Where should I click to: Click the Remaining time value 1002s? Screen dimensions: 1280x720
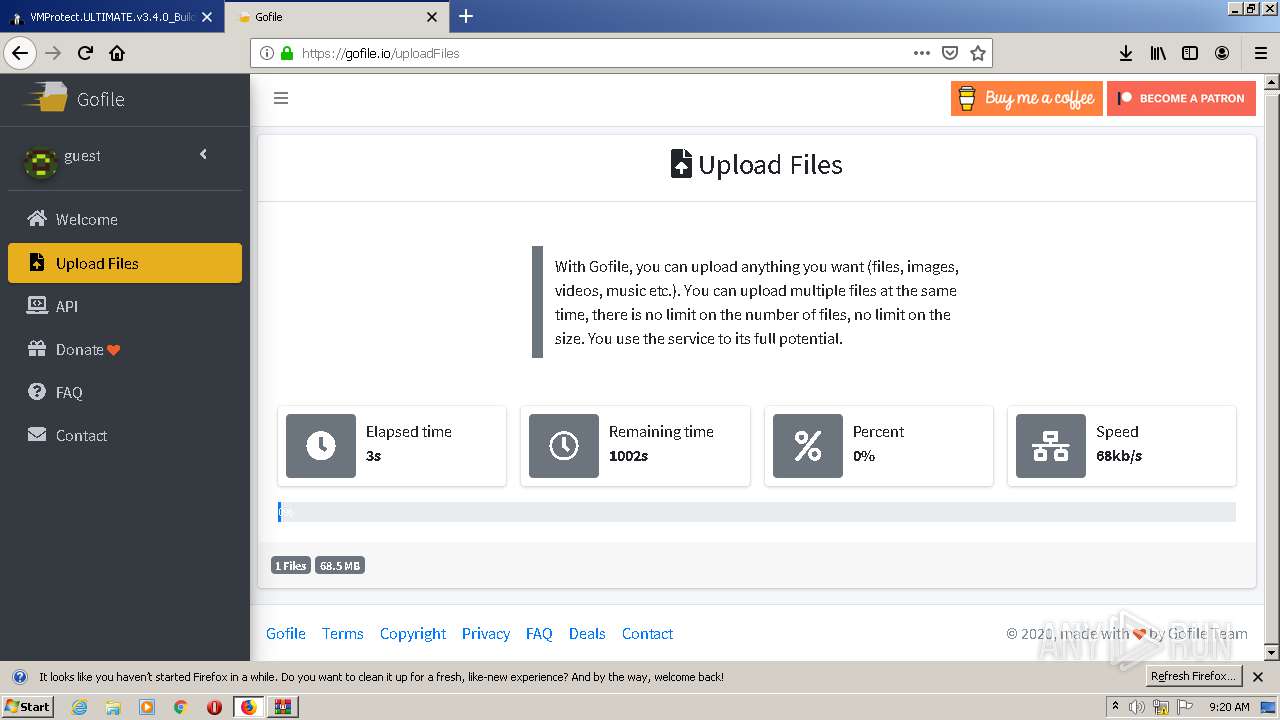click(x=628, y=456)
